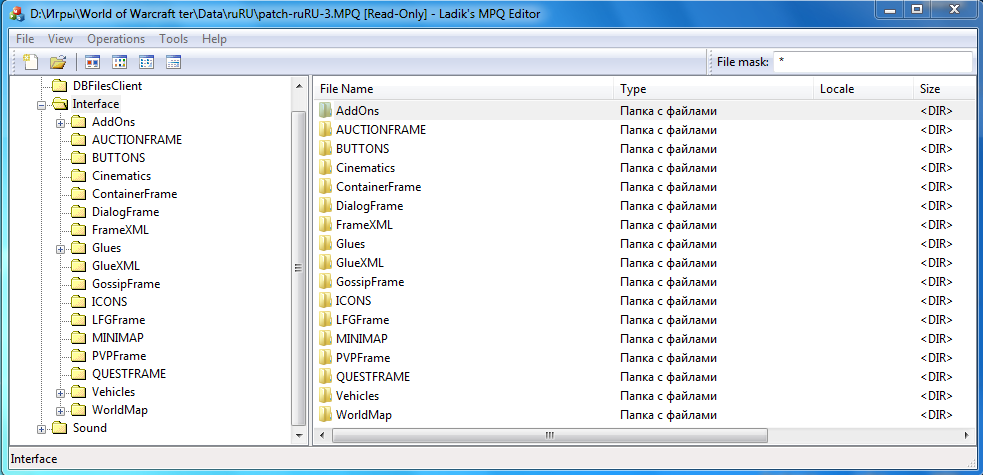
Task: Click the ContainerFrame folder icon in file list
Action: (x=325, y=187)
